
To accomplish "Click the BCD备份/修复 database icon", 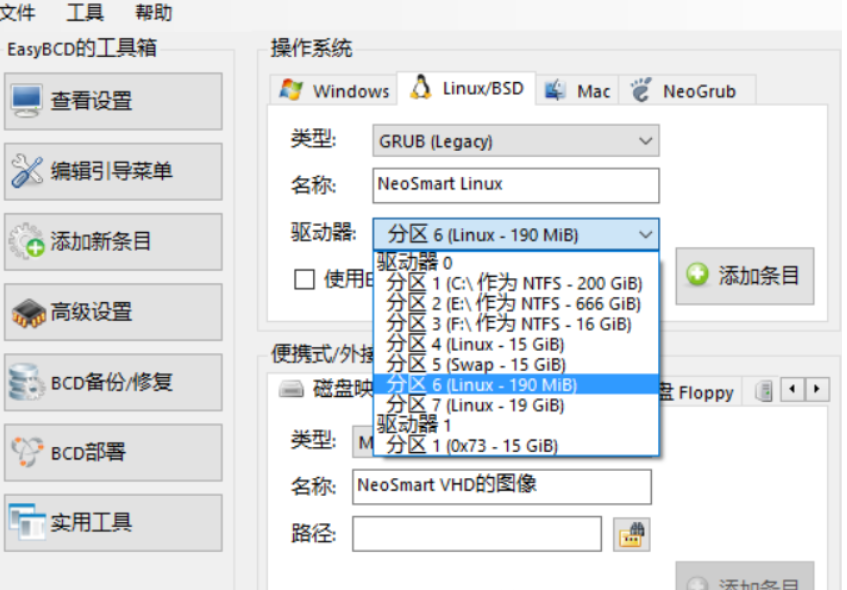I will coord(26,382).
